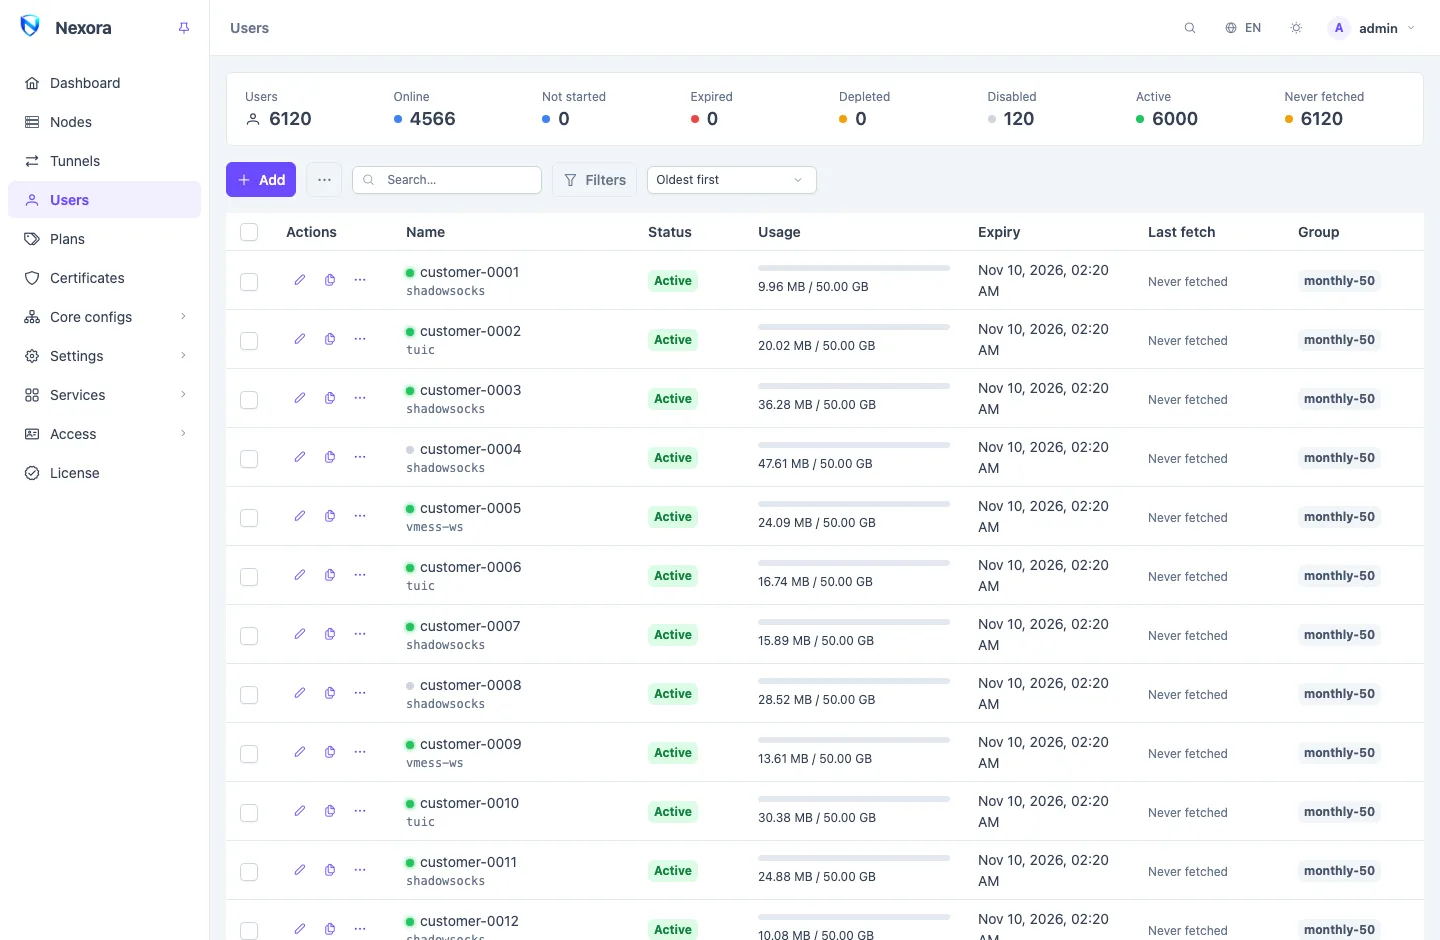Go to Dashboard in the sidebar

coord(105,83)
